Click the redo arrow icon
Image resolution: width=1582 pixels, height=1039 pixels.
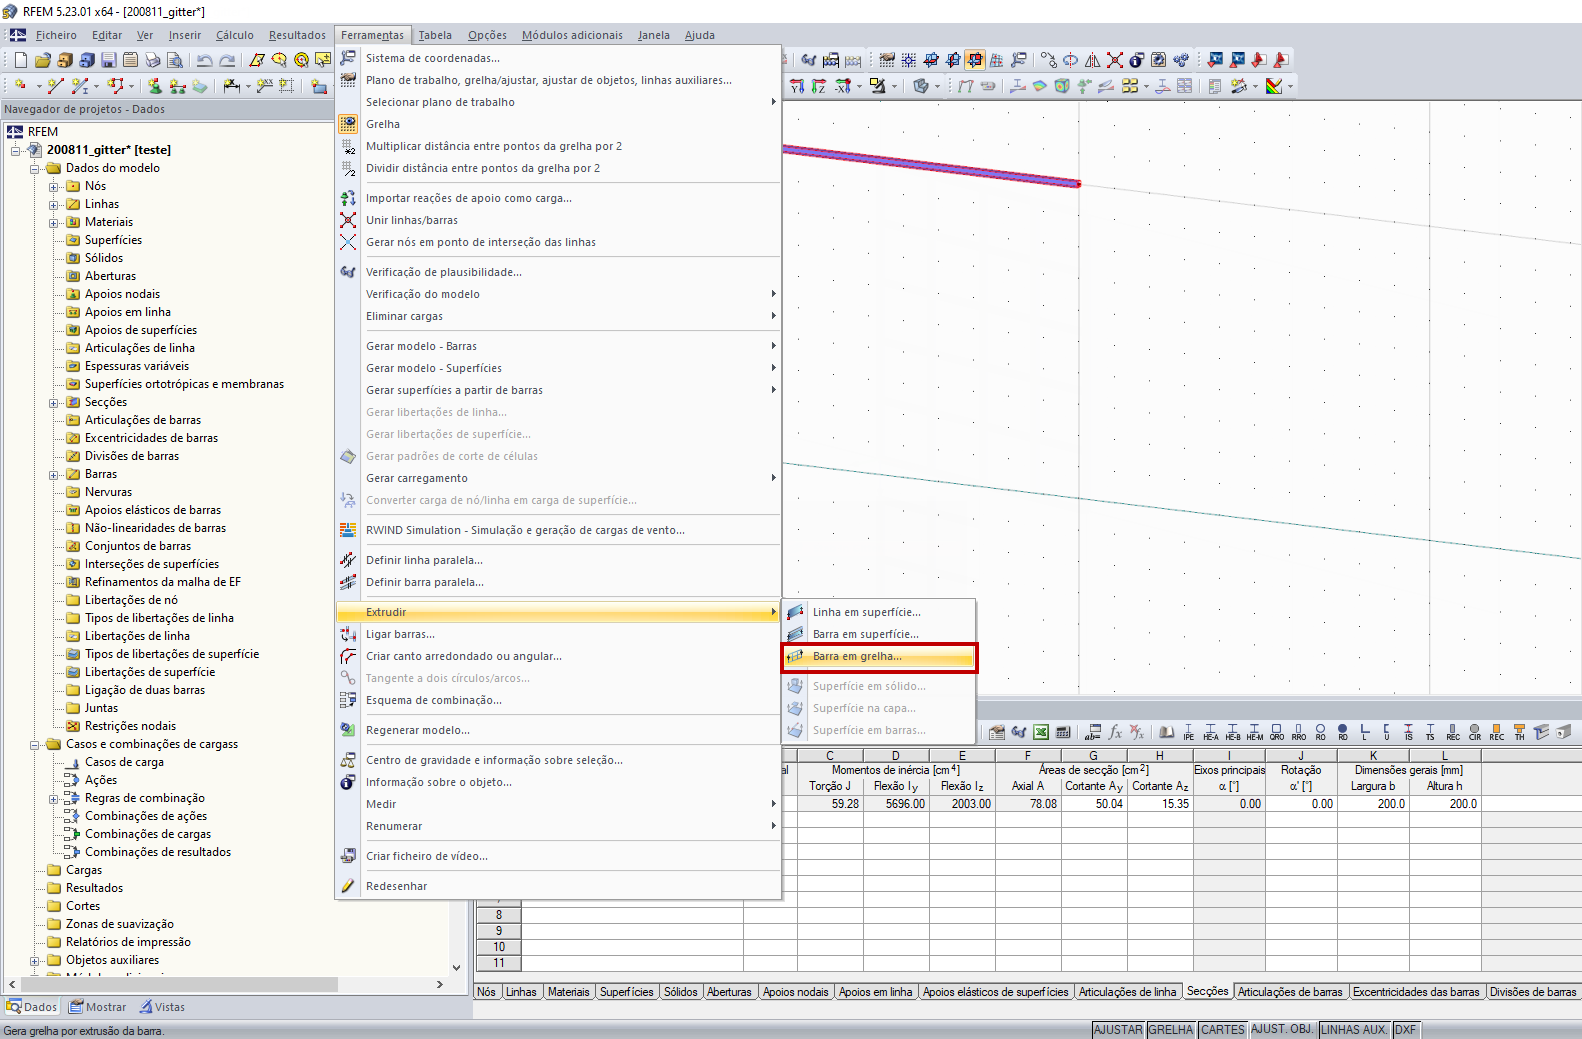pos(227,60)
